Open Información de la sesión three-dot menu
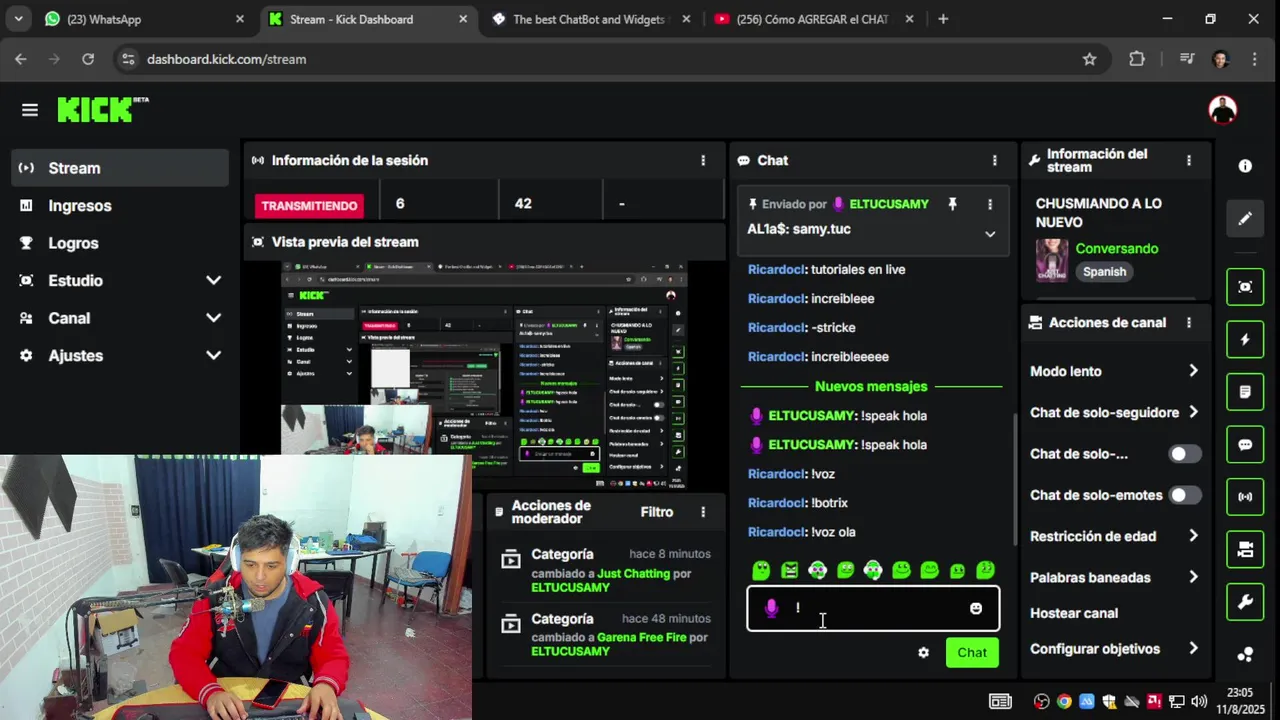Image resolution: width=1280 pixels, height=720 pixels. (703, 160)
